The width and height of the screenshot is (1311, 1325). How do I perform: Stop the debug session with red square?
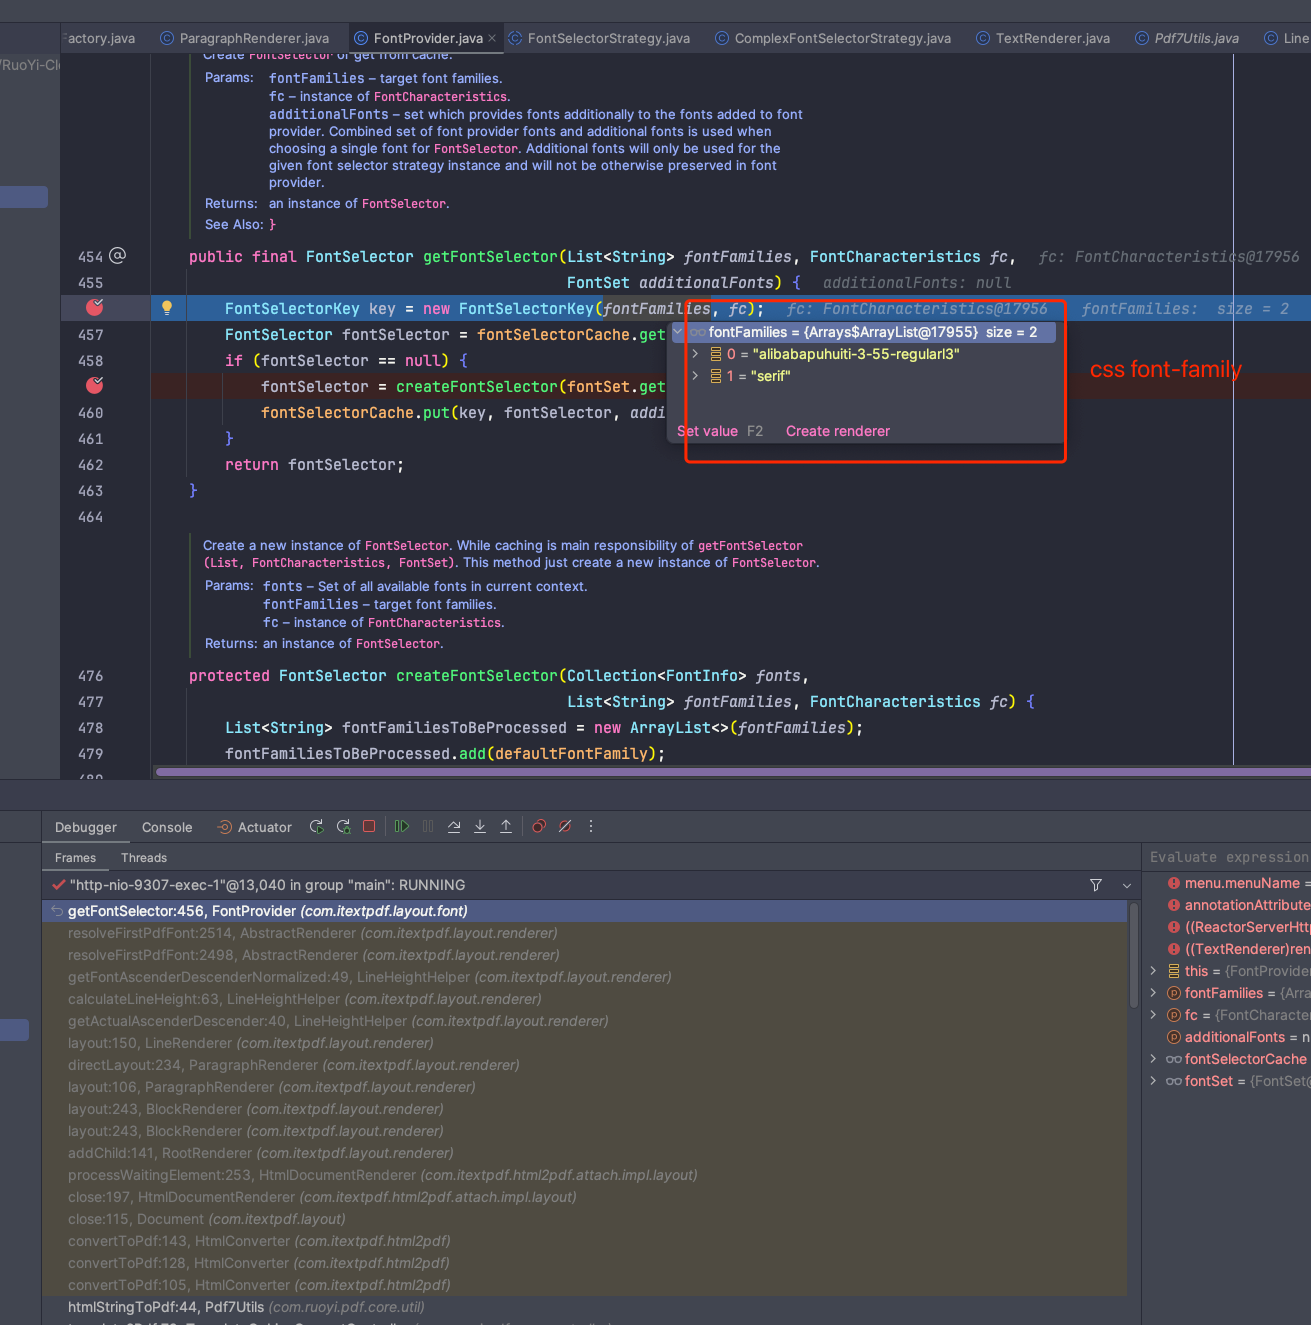point(369,827)
